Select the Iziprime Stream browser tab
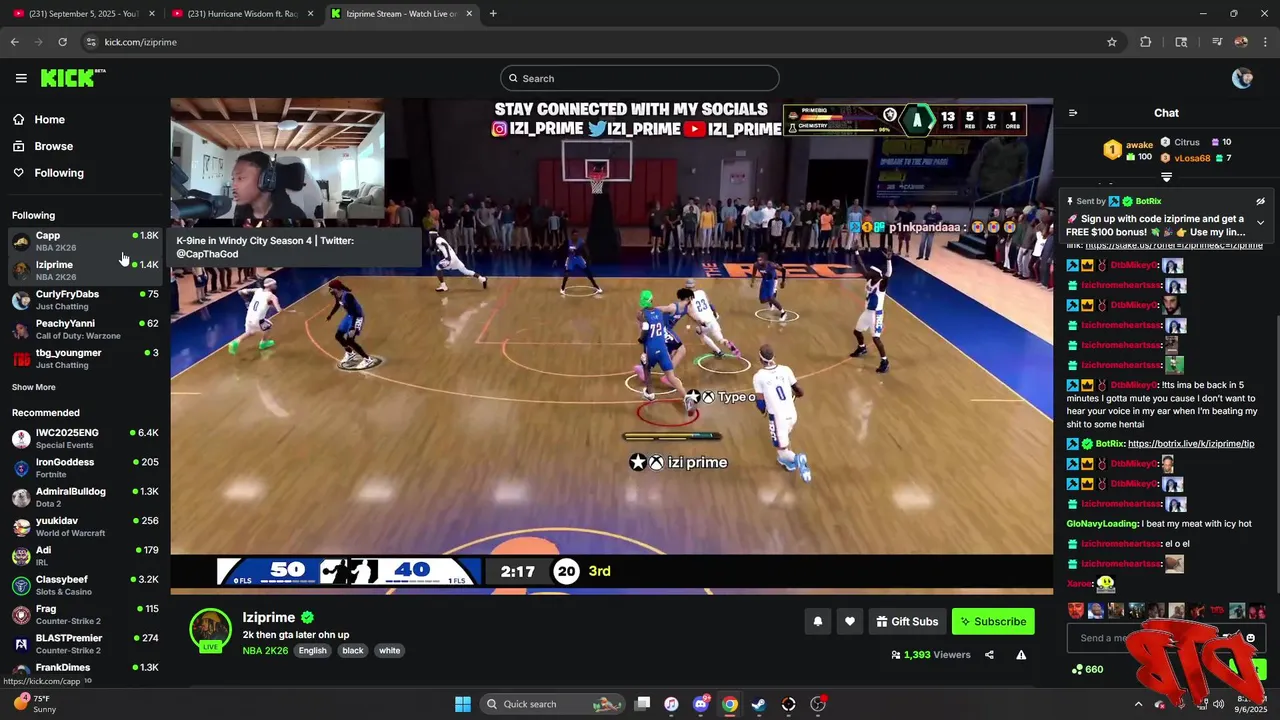The width and height of the screenshot is (1280, 720). 400,14
